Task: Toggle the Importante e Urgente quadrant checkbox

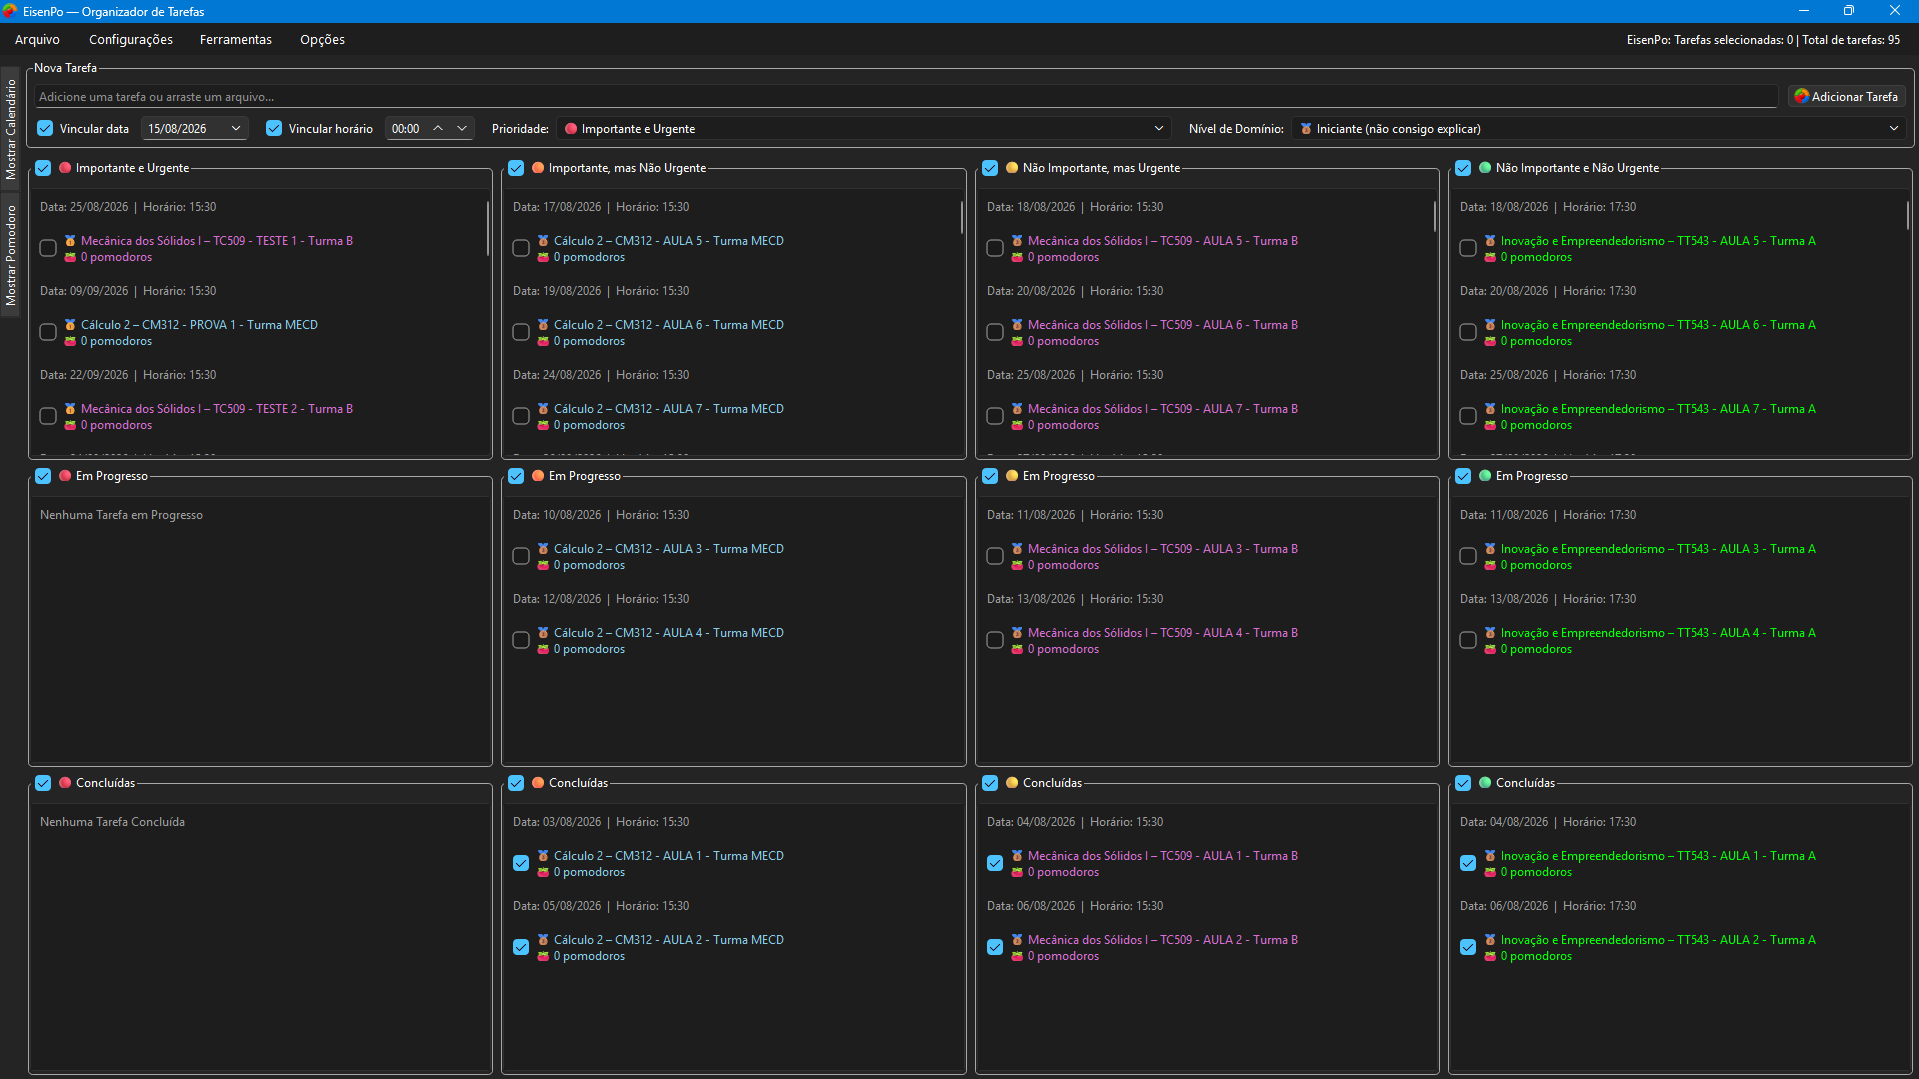Action: click(43, 168)
